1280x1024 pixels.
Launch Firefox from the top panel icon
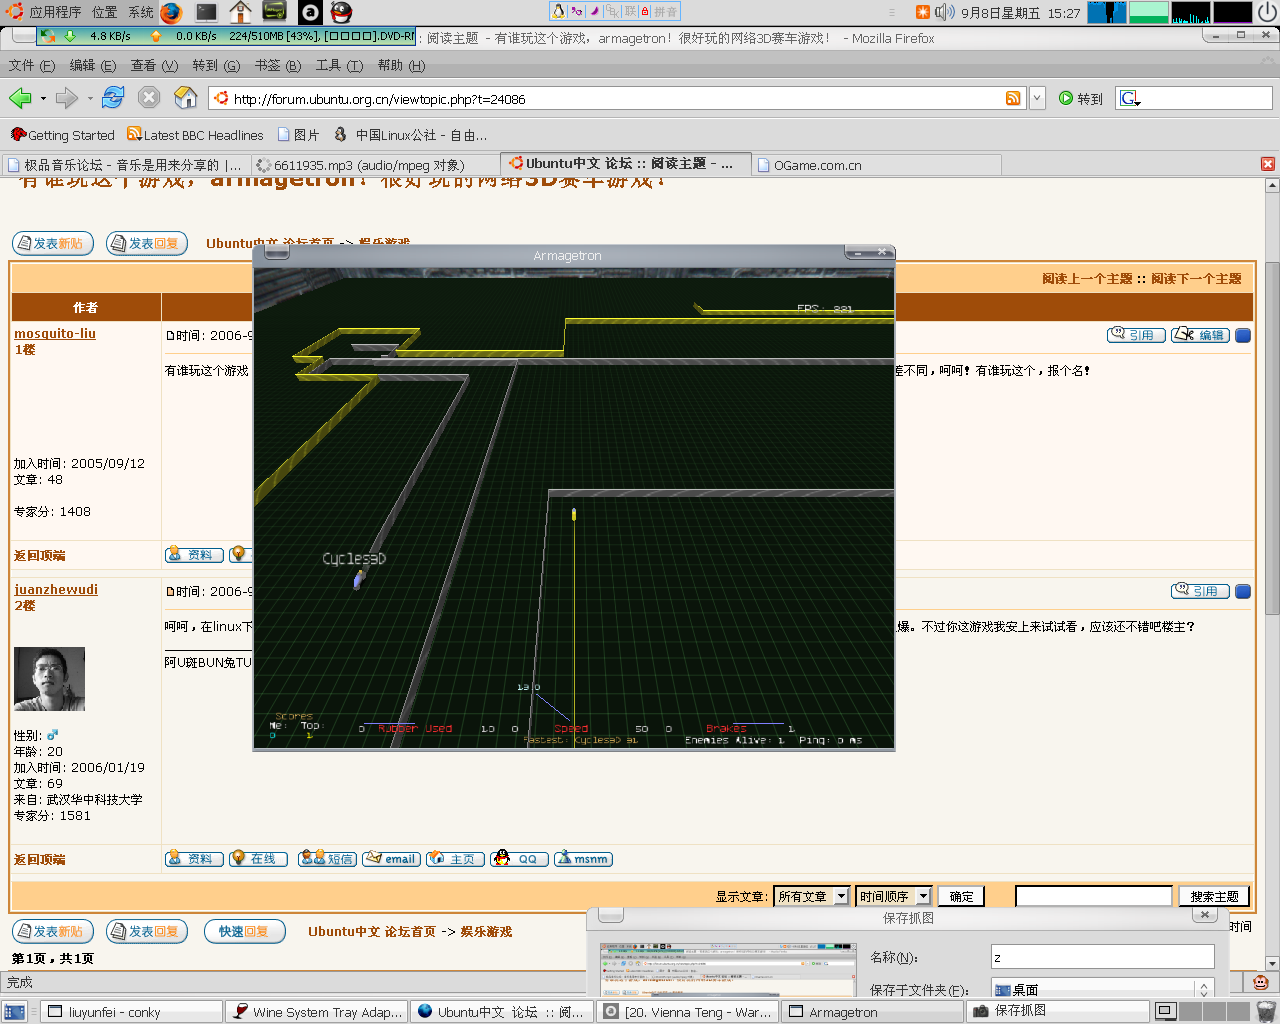pos(171,12)
